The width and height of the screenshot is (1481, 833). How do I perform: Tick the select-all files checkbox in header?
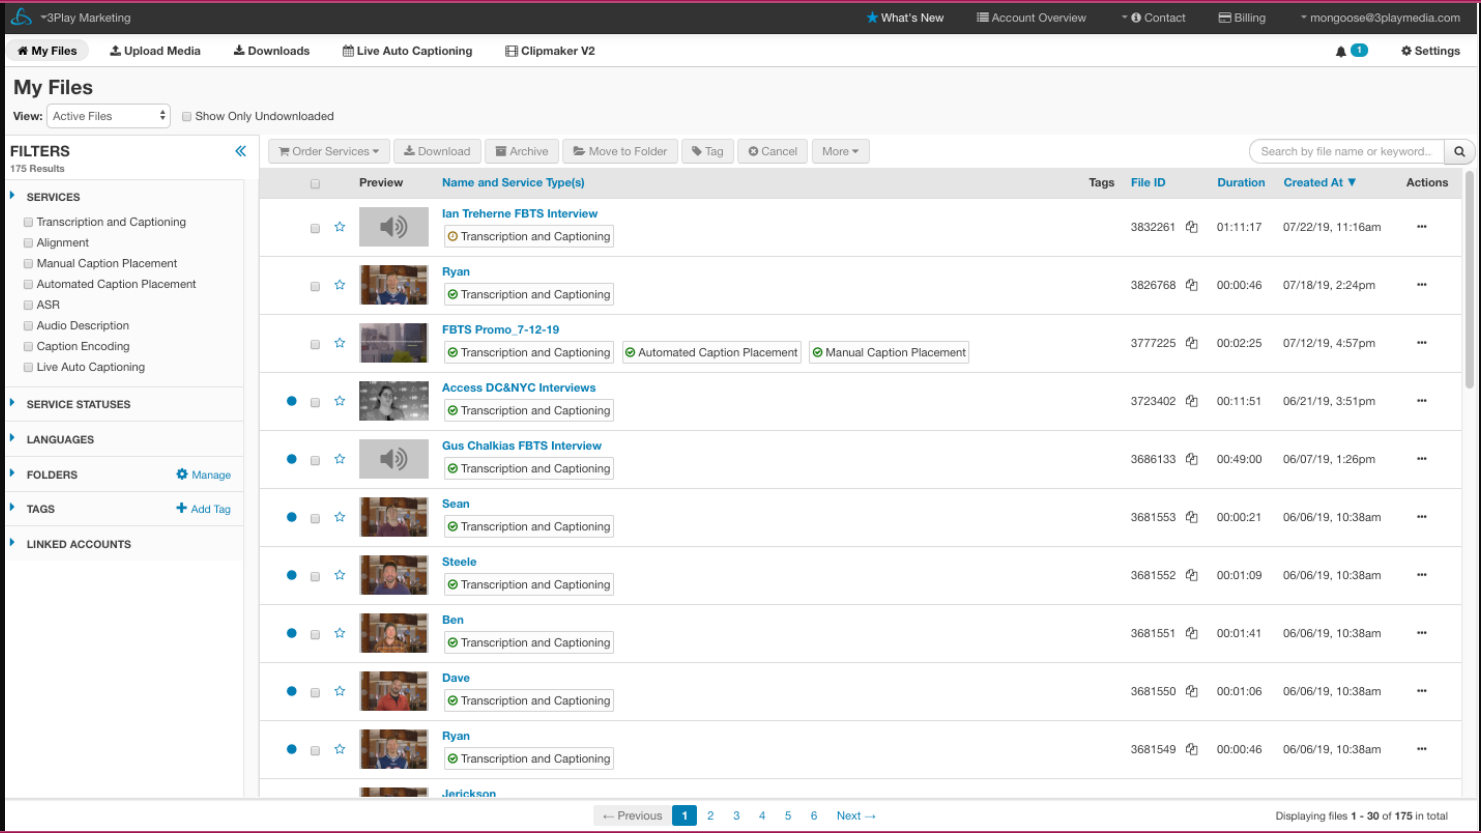pyautogui.click(x=315, y=184)
